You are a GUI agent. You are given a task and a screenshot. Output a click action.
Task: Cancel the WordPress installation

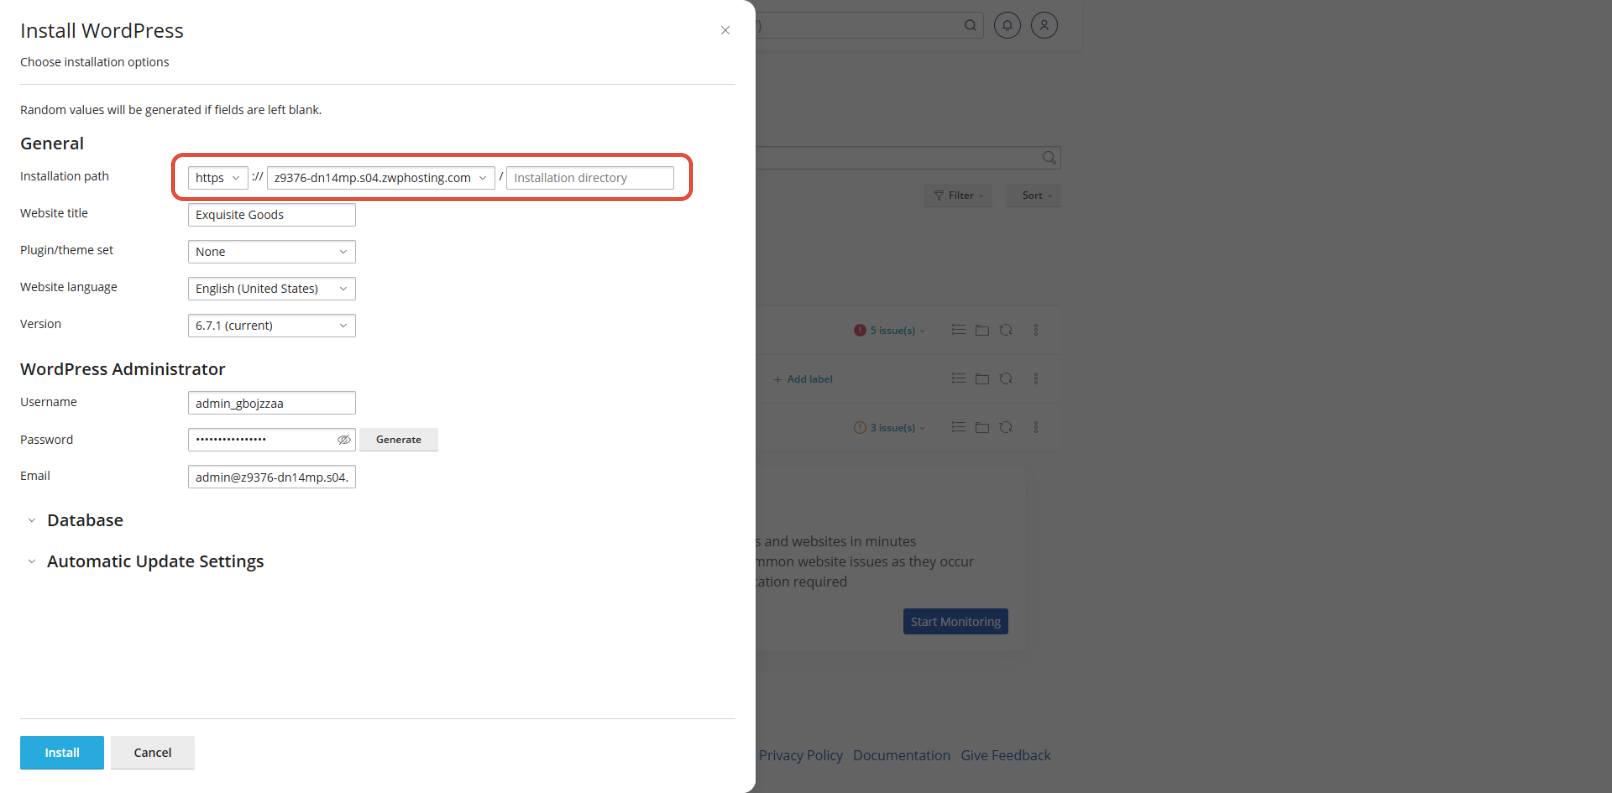[x=153, y=753]
